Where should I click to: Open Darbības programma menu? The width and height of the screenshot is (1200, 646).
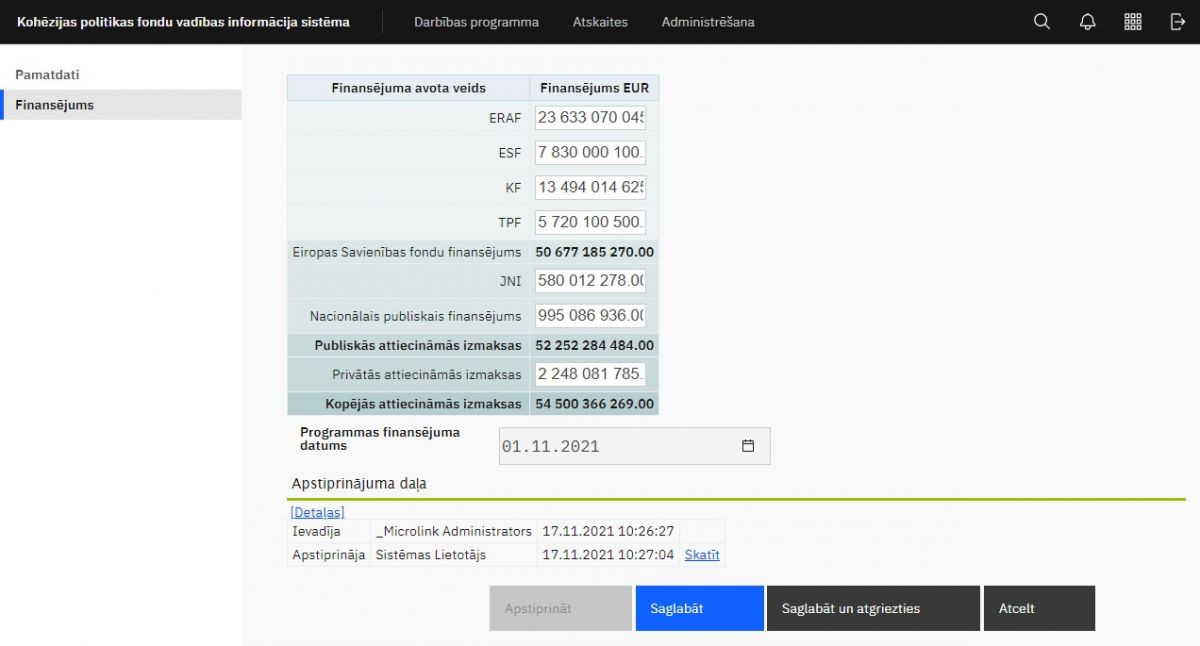[x=476, y=22]
